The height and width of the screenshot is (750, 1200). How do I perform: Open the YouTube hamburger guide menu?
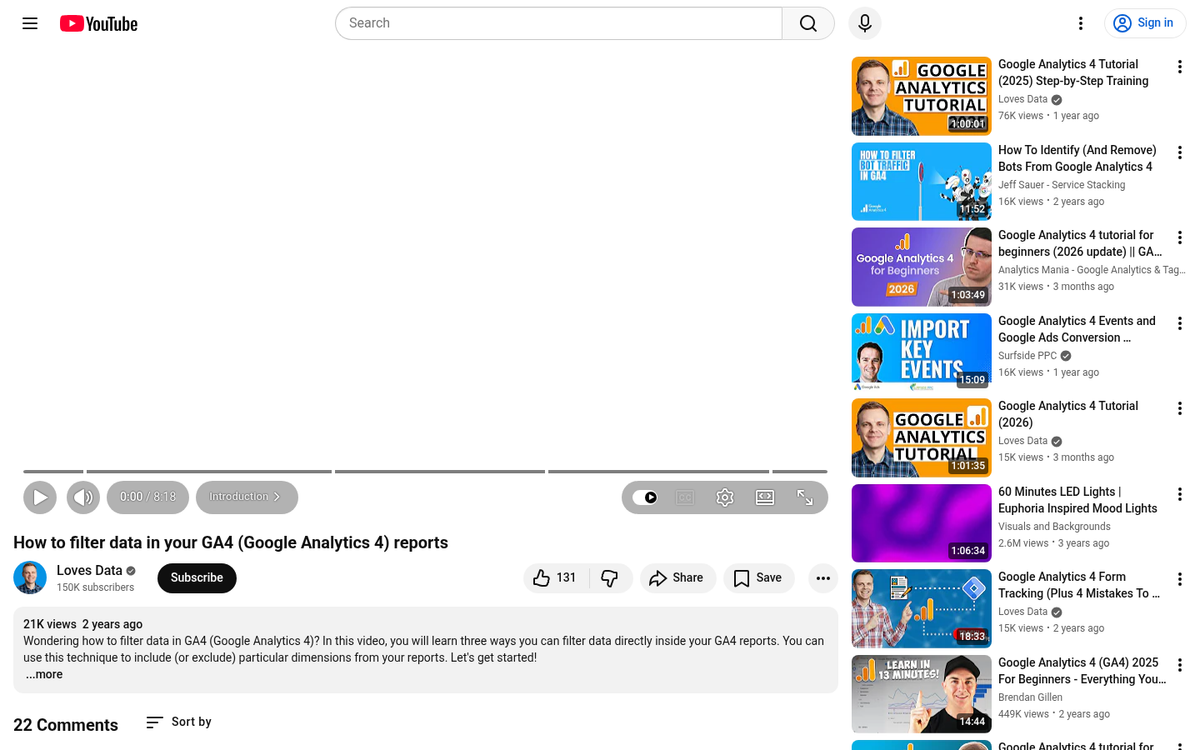(30, 23)
